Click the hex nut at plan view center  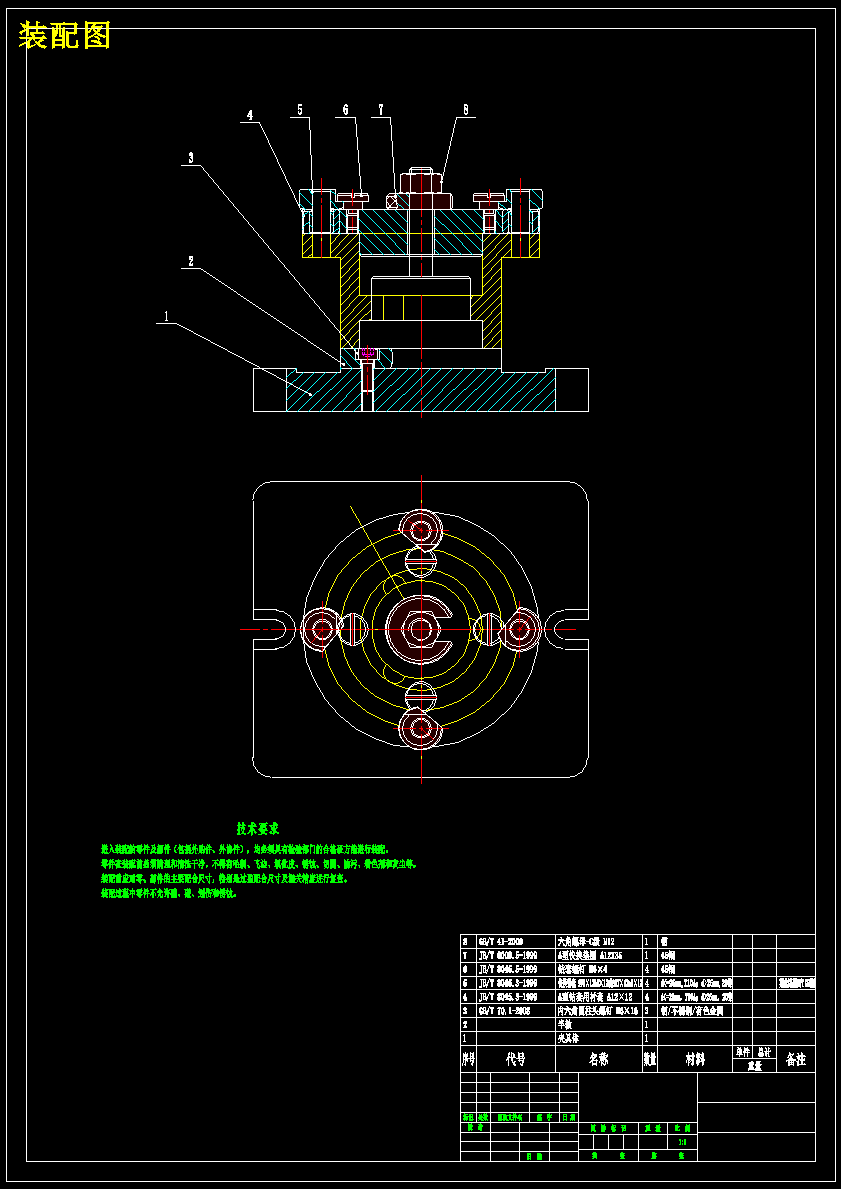(419, 629)
